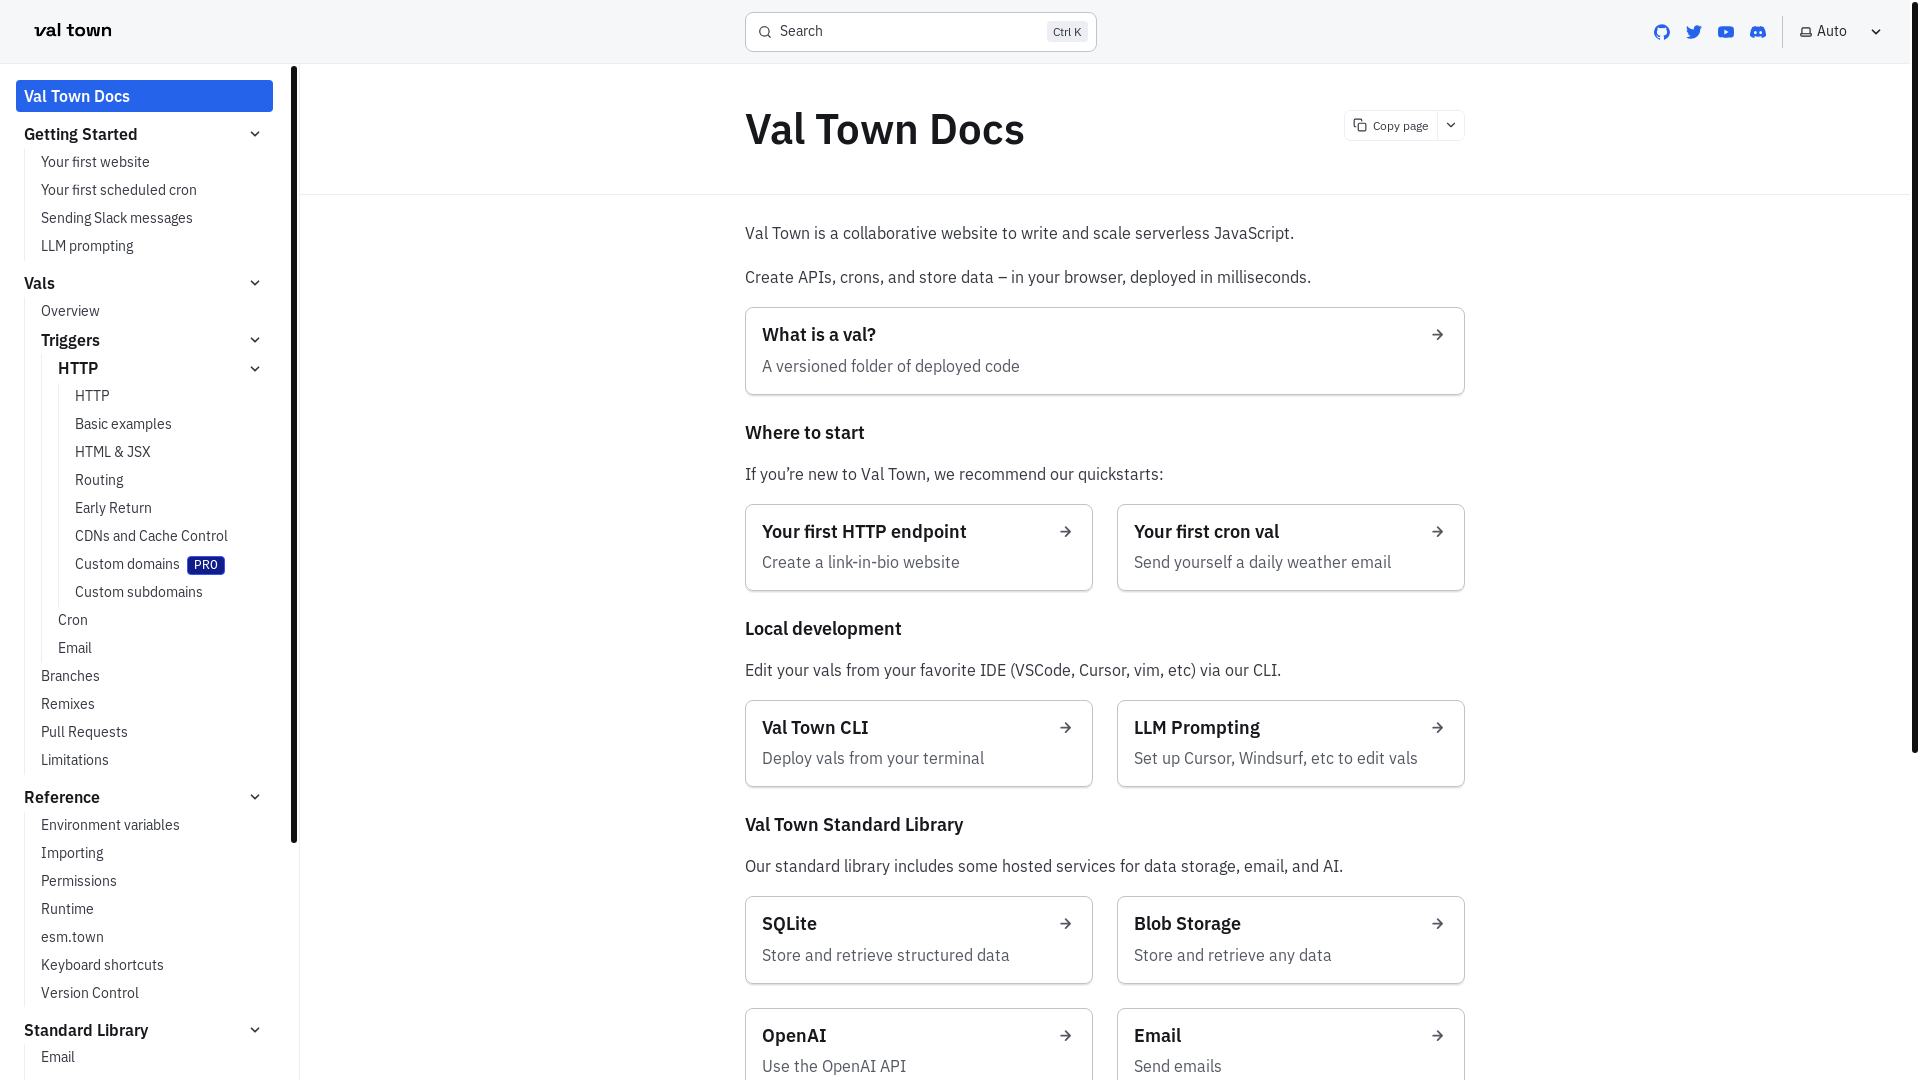The width and height of the screenshot is (1920, 1080).
Task: Open the YouTube icon link
Action: [1726, 32]
